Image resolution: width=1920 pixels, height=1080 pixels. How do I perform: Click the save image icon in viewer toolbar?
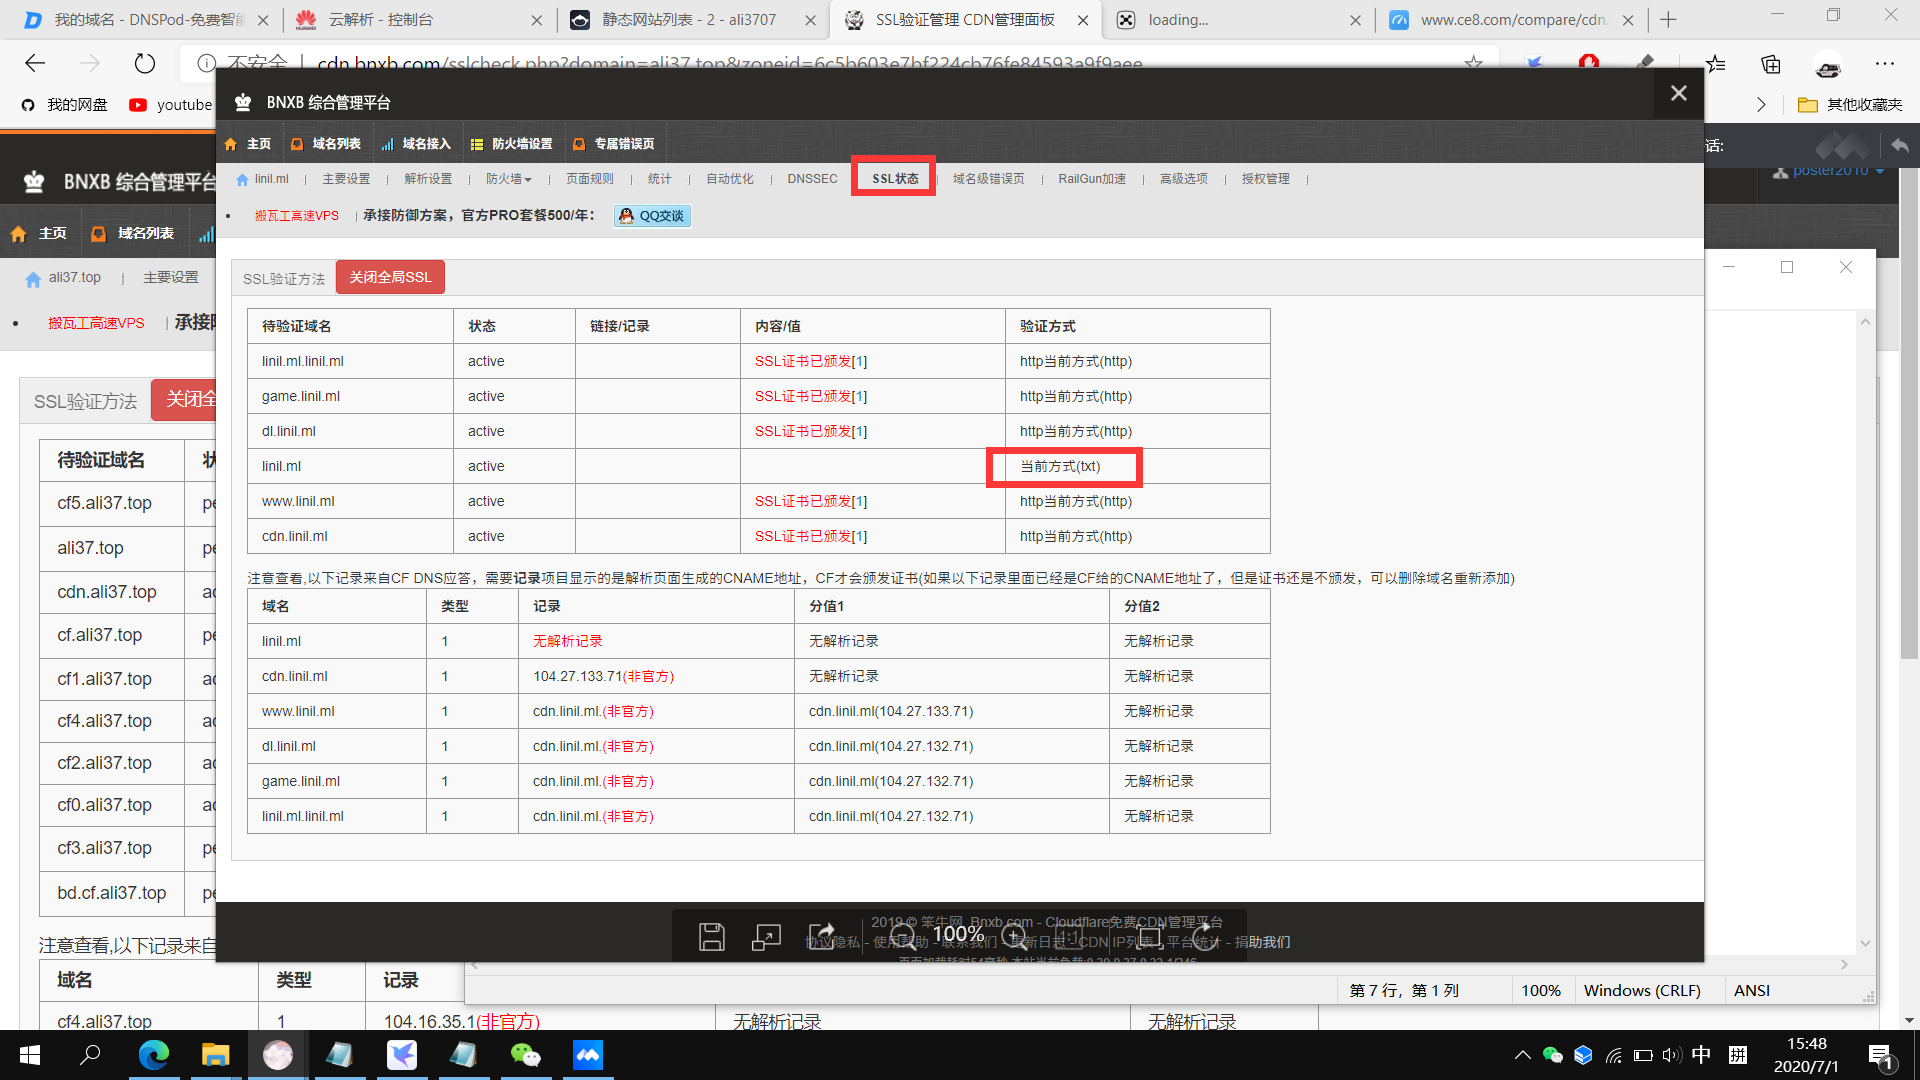(x=711, y=937)
